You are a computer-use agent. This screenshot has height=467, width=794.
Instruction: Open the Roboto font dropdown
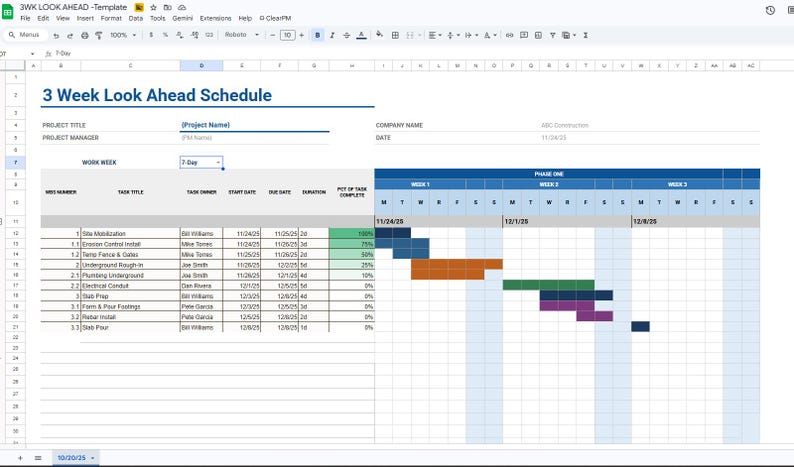(x=242, y=35)
